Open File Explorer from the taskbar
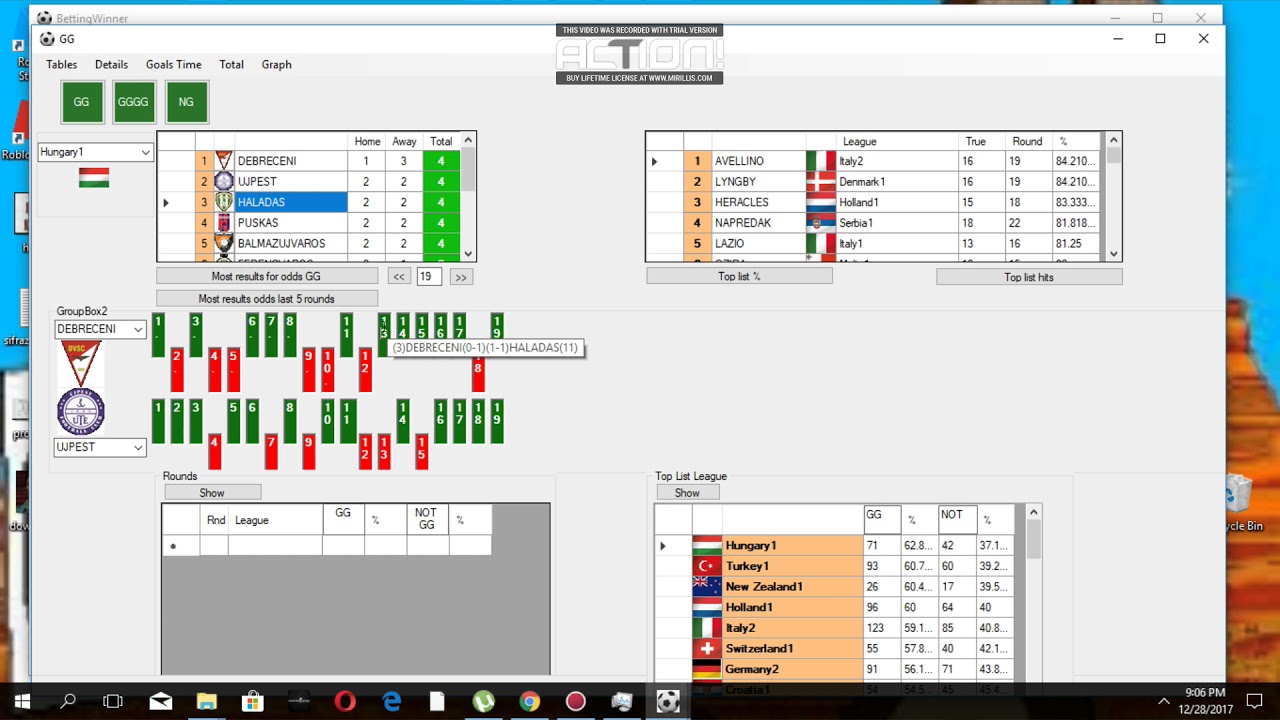Viewport: 1280px width, 720px height. click(x=206, y=702)
